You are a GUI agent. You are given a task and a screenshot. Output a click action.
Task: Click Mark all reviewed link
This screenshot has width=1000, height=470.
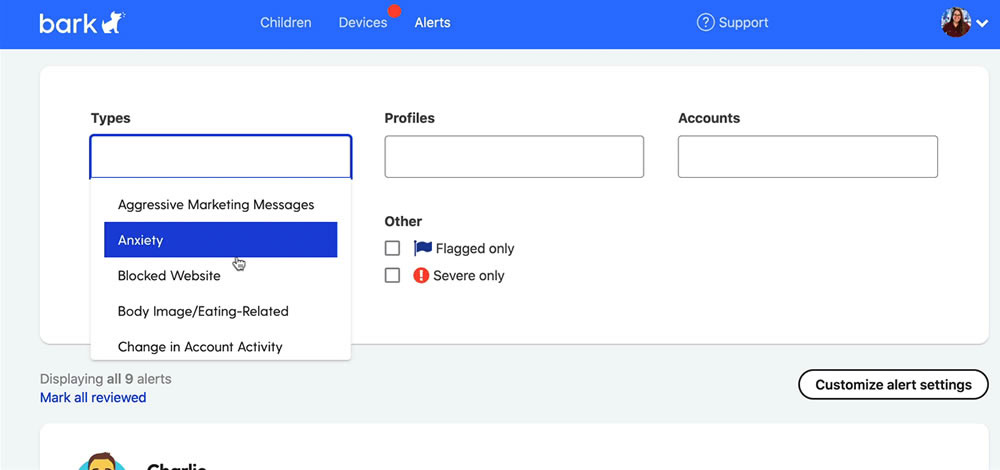pos(93,398)
